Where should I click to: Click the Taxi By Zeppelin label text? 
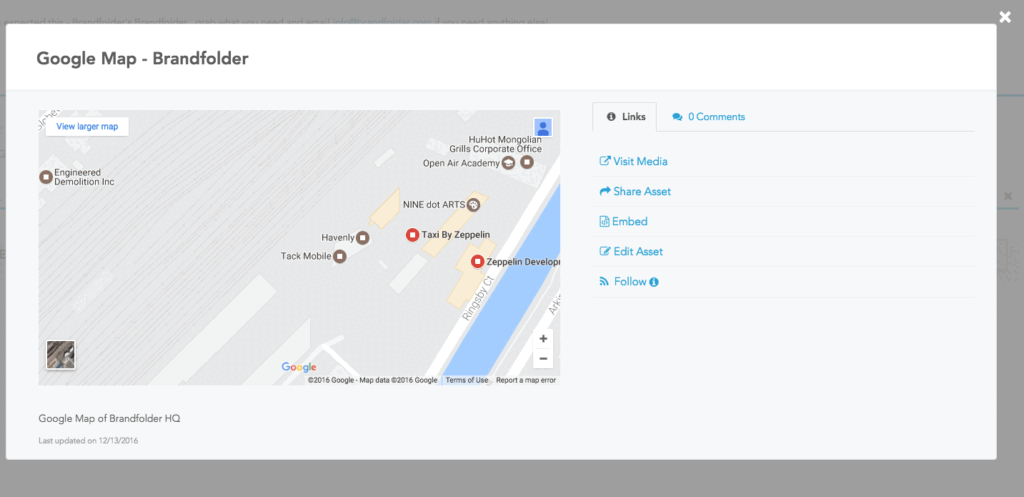coord(456,234)
